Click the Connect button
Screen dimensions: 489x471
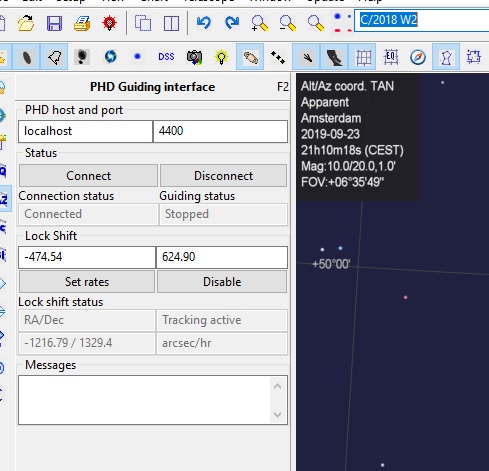tap(88, 176)
